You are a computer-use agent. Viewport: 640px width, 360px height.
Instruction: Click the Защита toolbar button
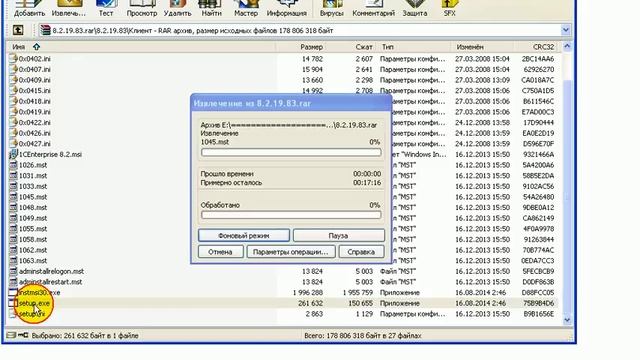point(415,8)
